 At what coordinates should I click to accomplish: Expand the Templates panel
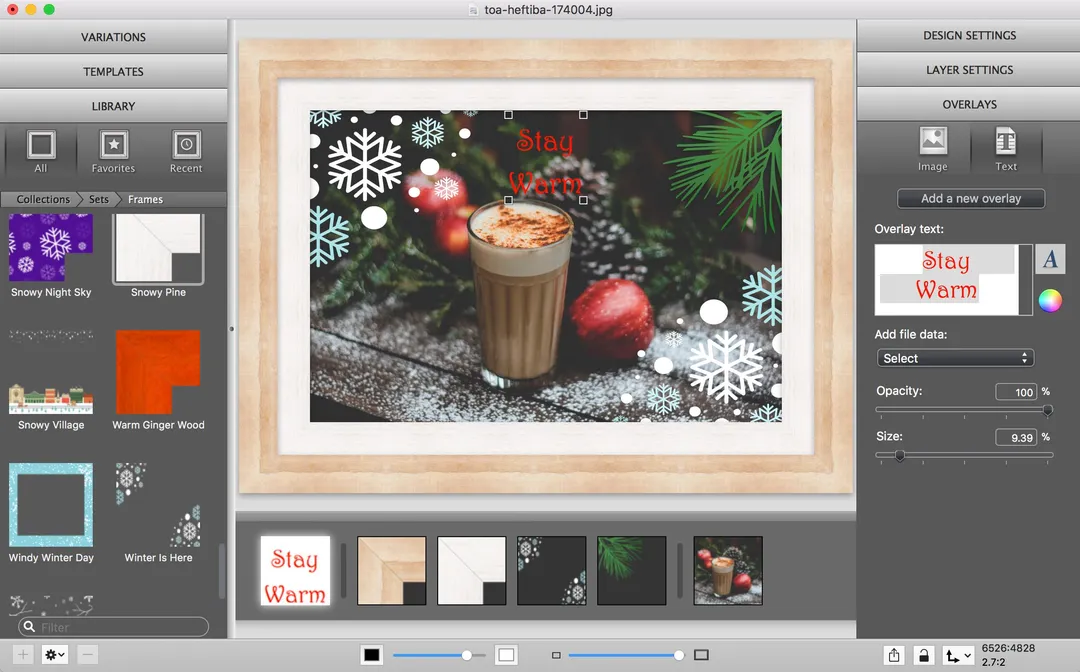tap(113, 72)
